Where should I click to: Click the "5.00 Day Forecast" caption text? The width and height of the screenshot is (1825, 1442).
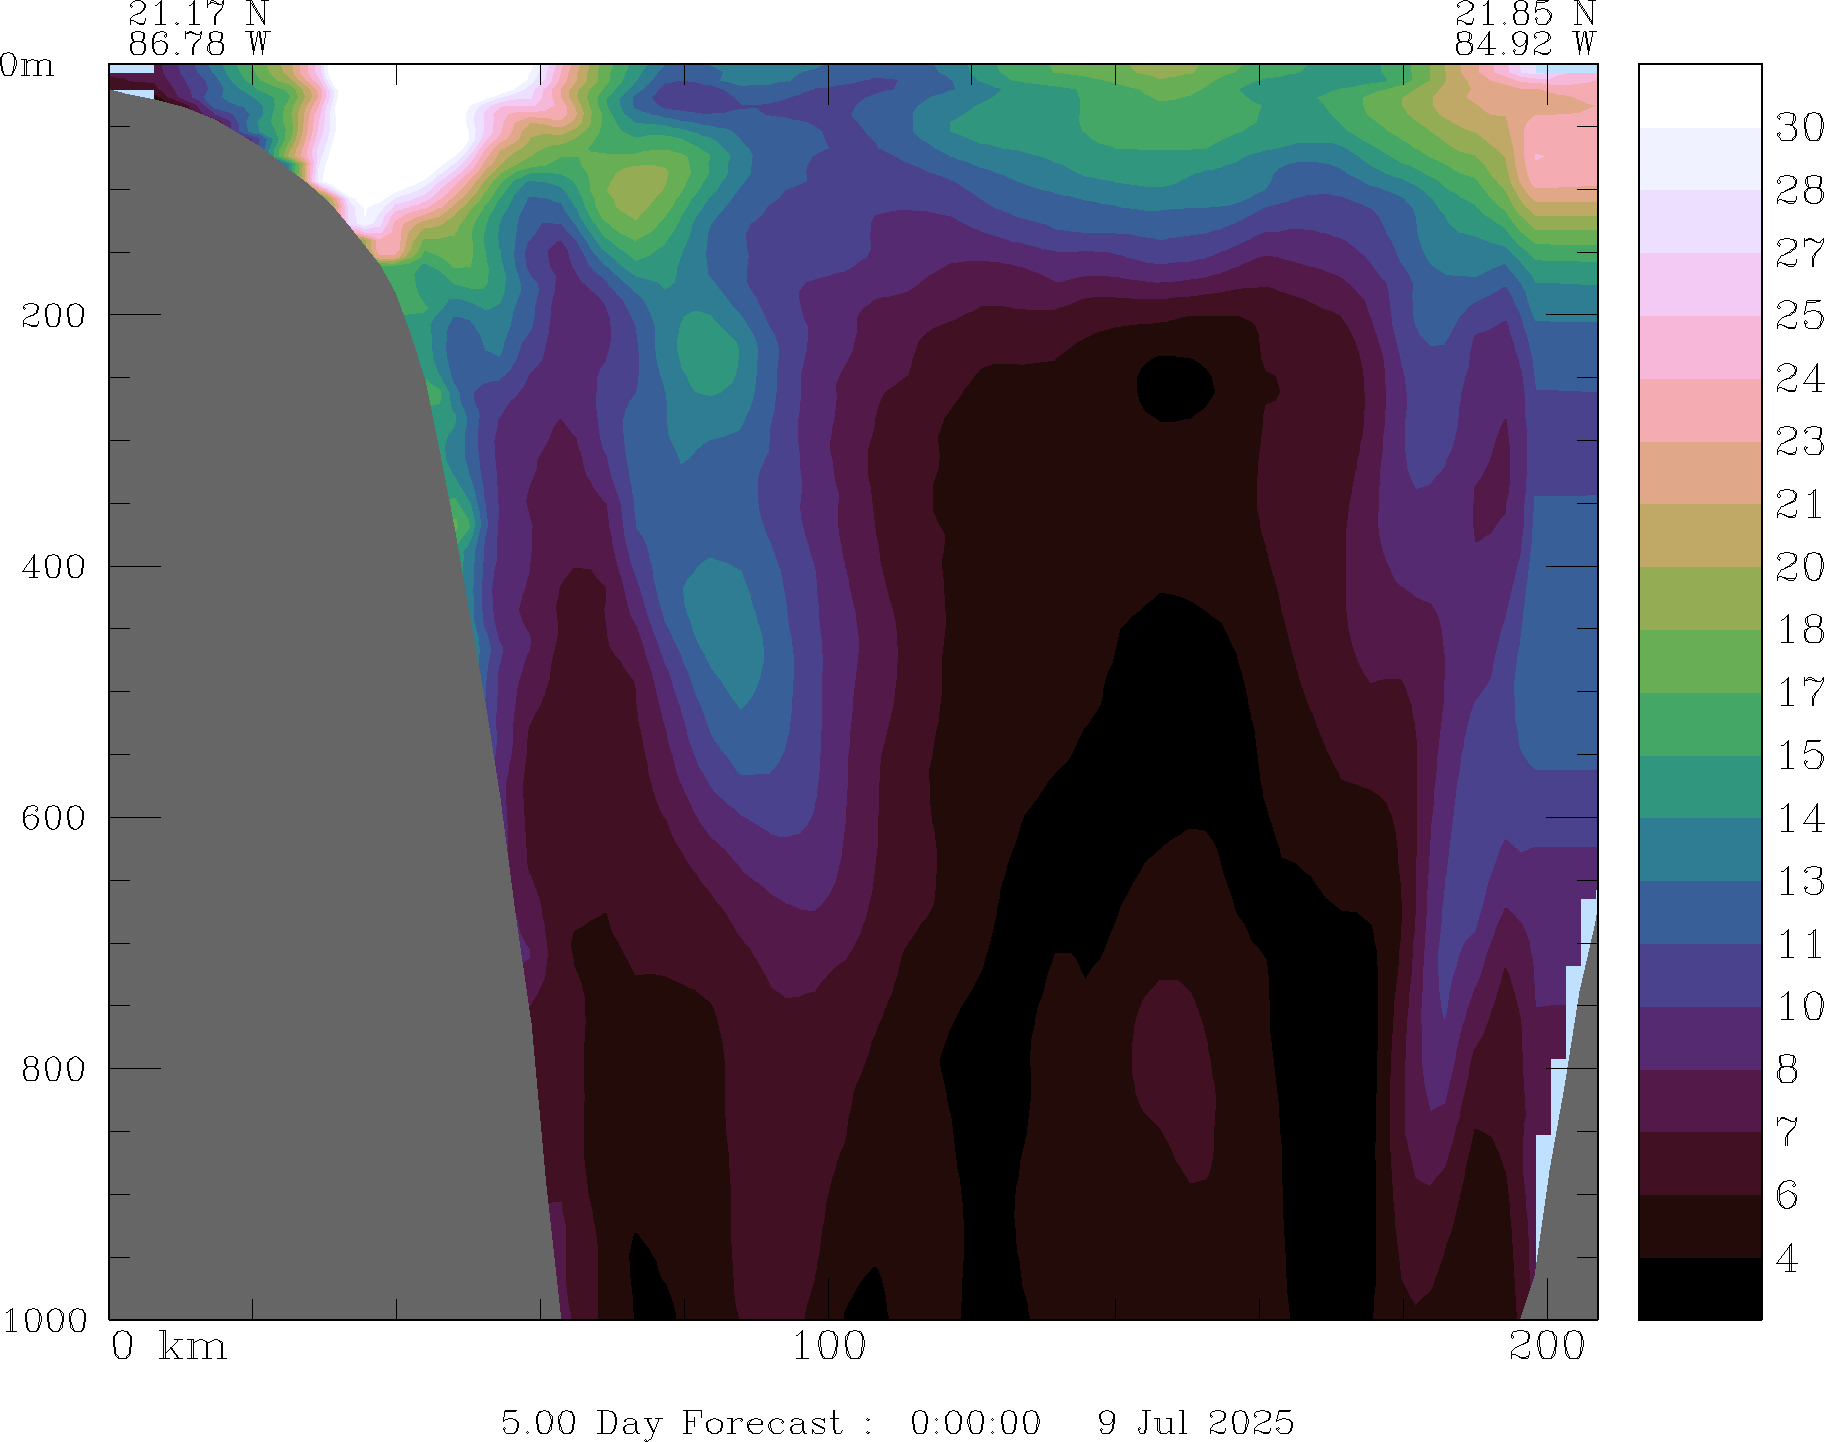672,1422
